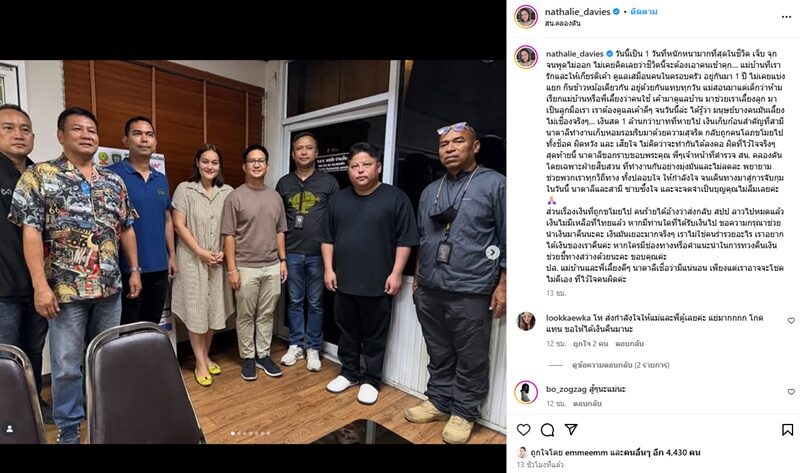Open bo_zogzag's profile avatar

click(x=526, y=392)
